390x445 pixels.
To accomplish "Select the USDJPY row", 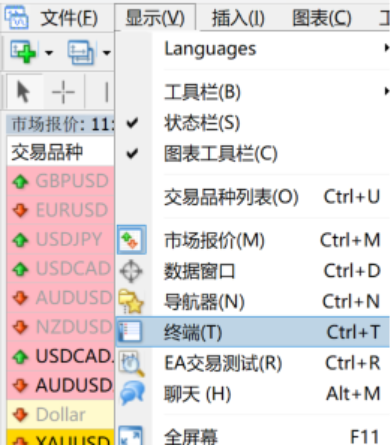I will [60, 239].
